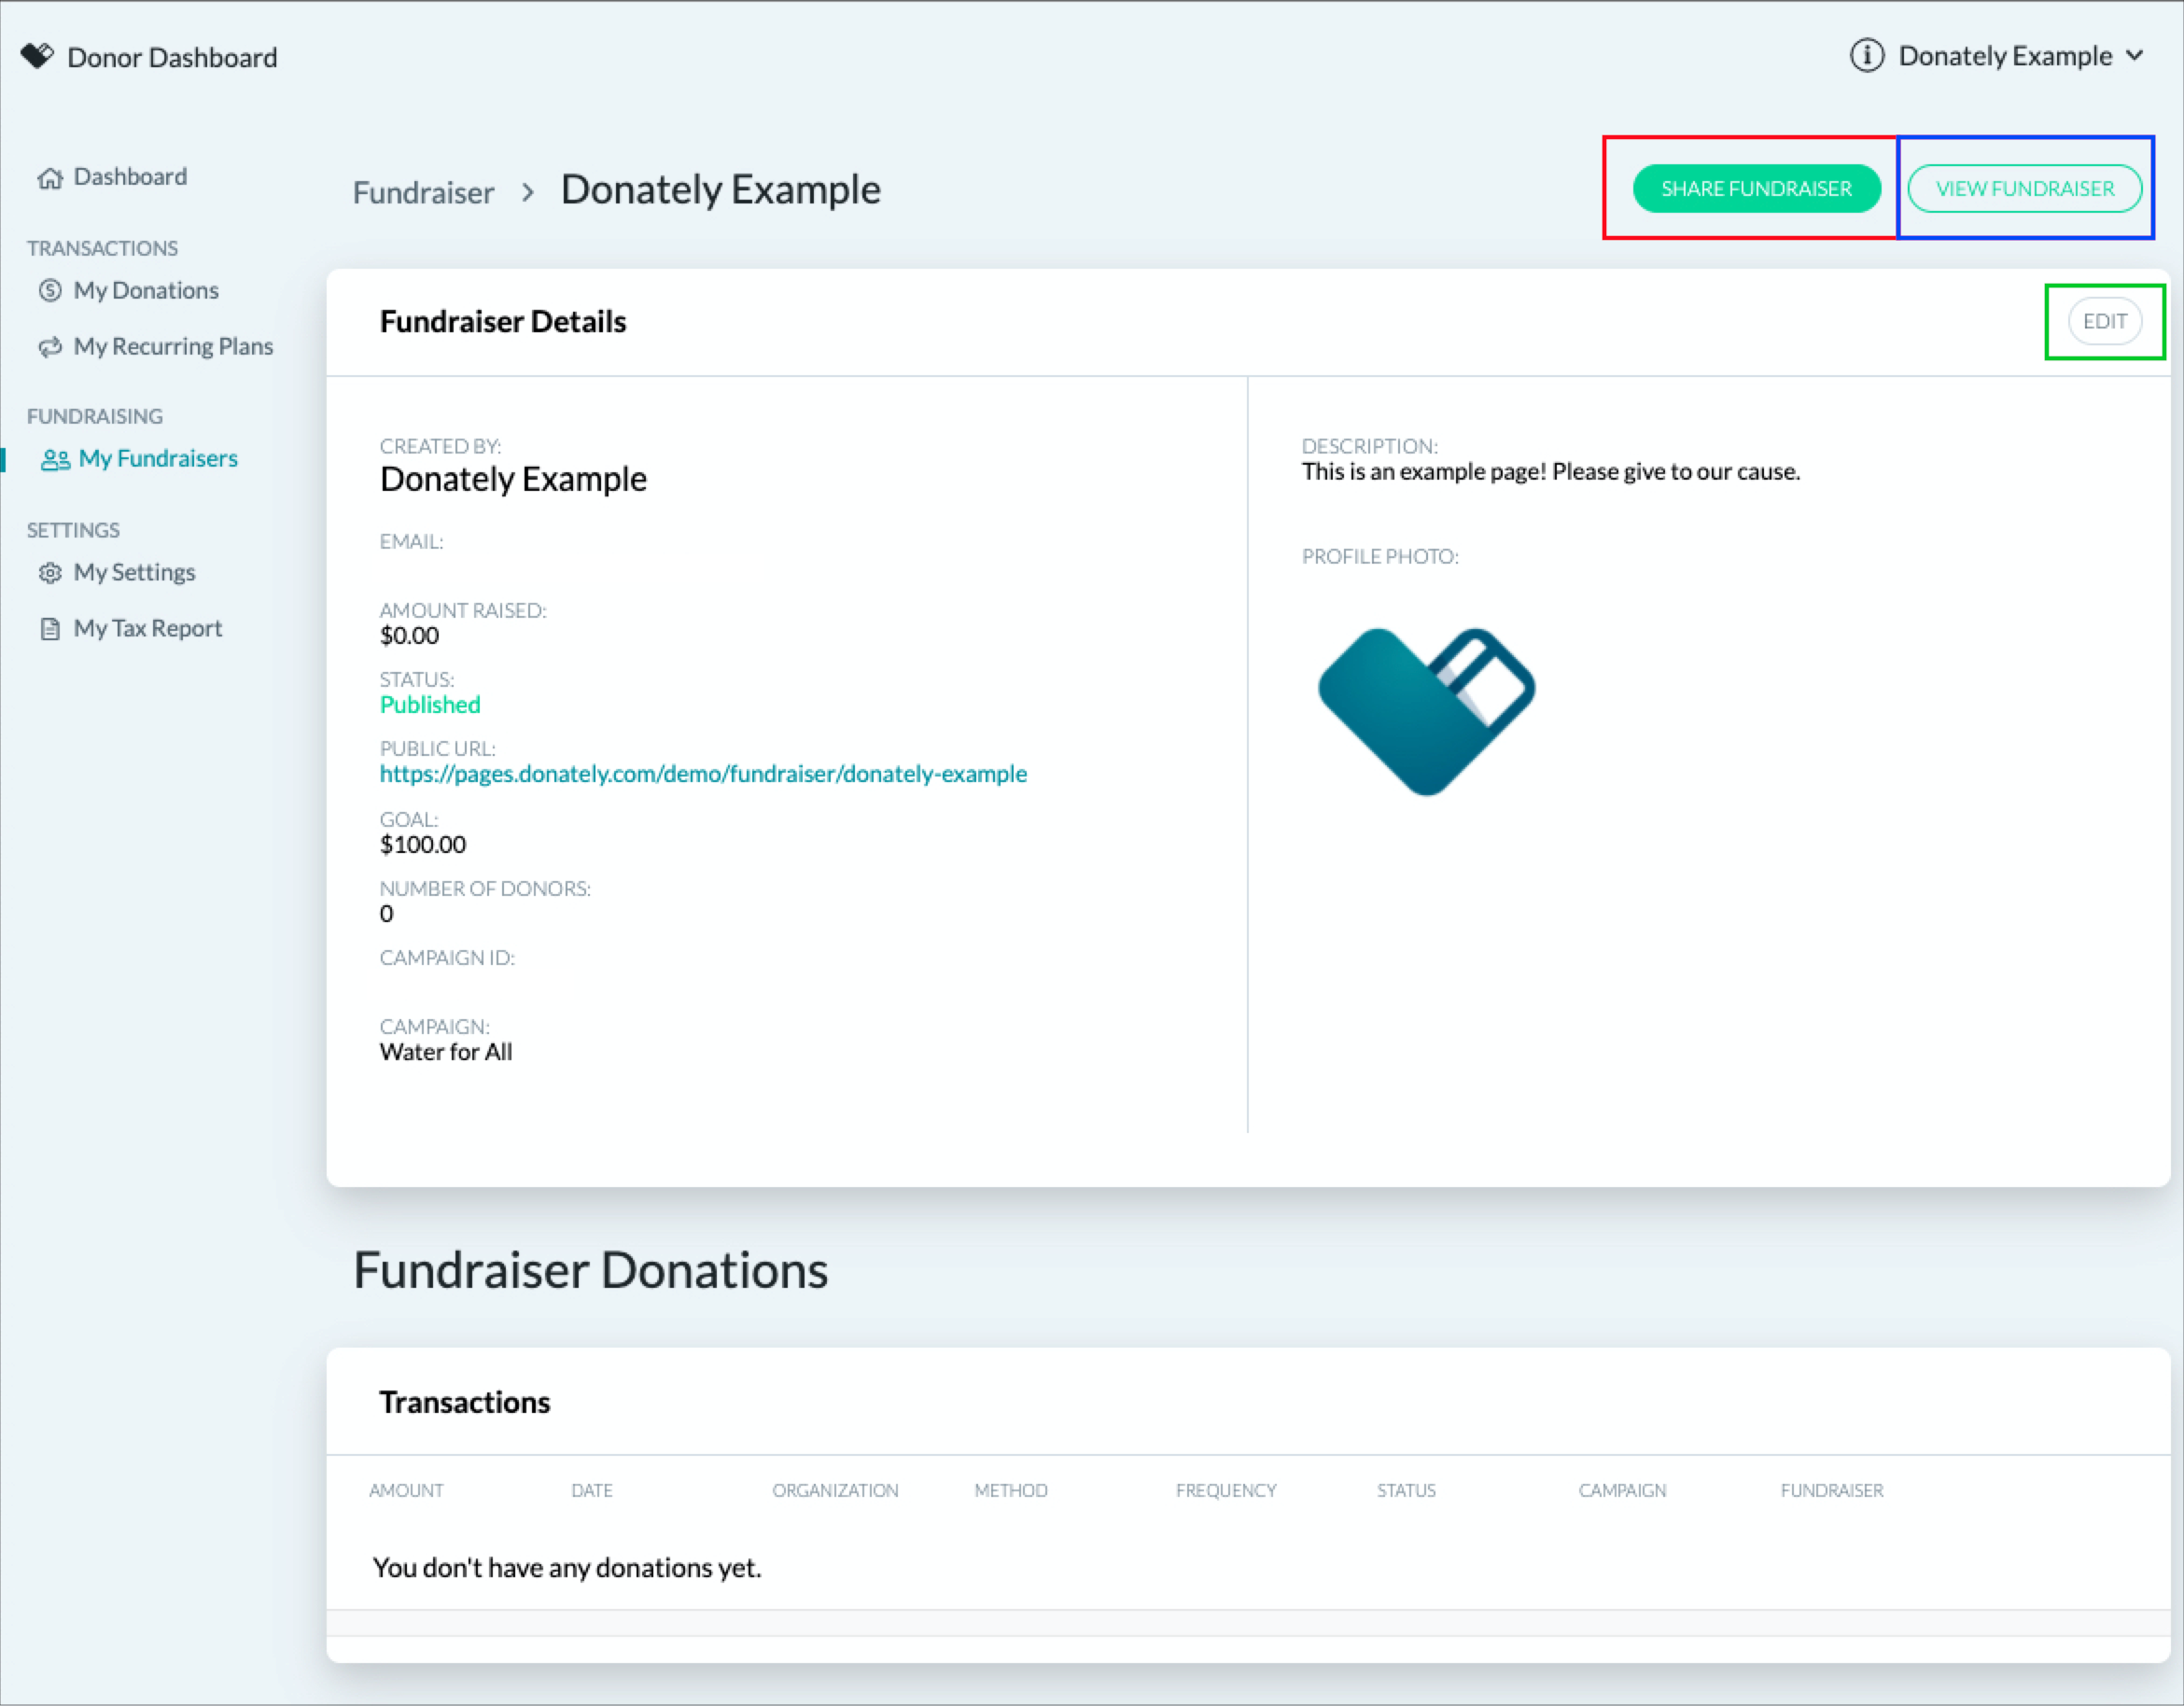2184x1706 pixels.
Task: Click the My Recurring Plans cycle icon
Action: [x=50, y=347]
